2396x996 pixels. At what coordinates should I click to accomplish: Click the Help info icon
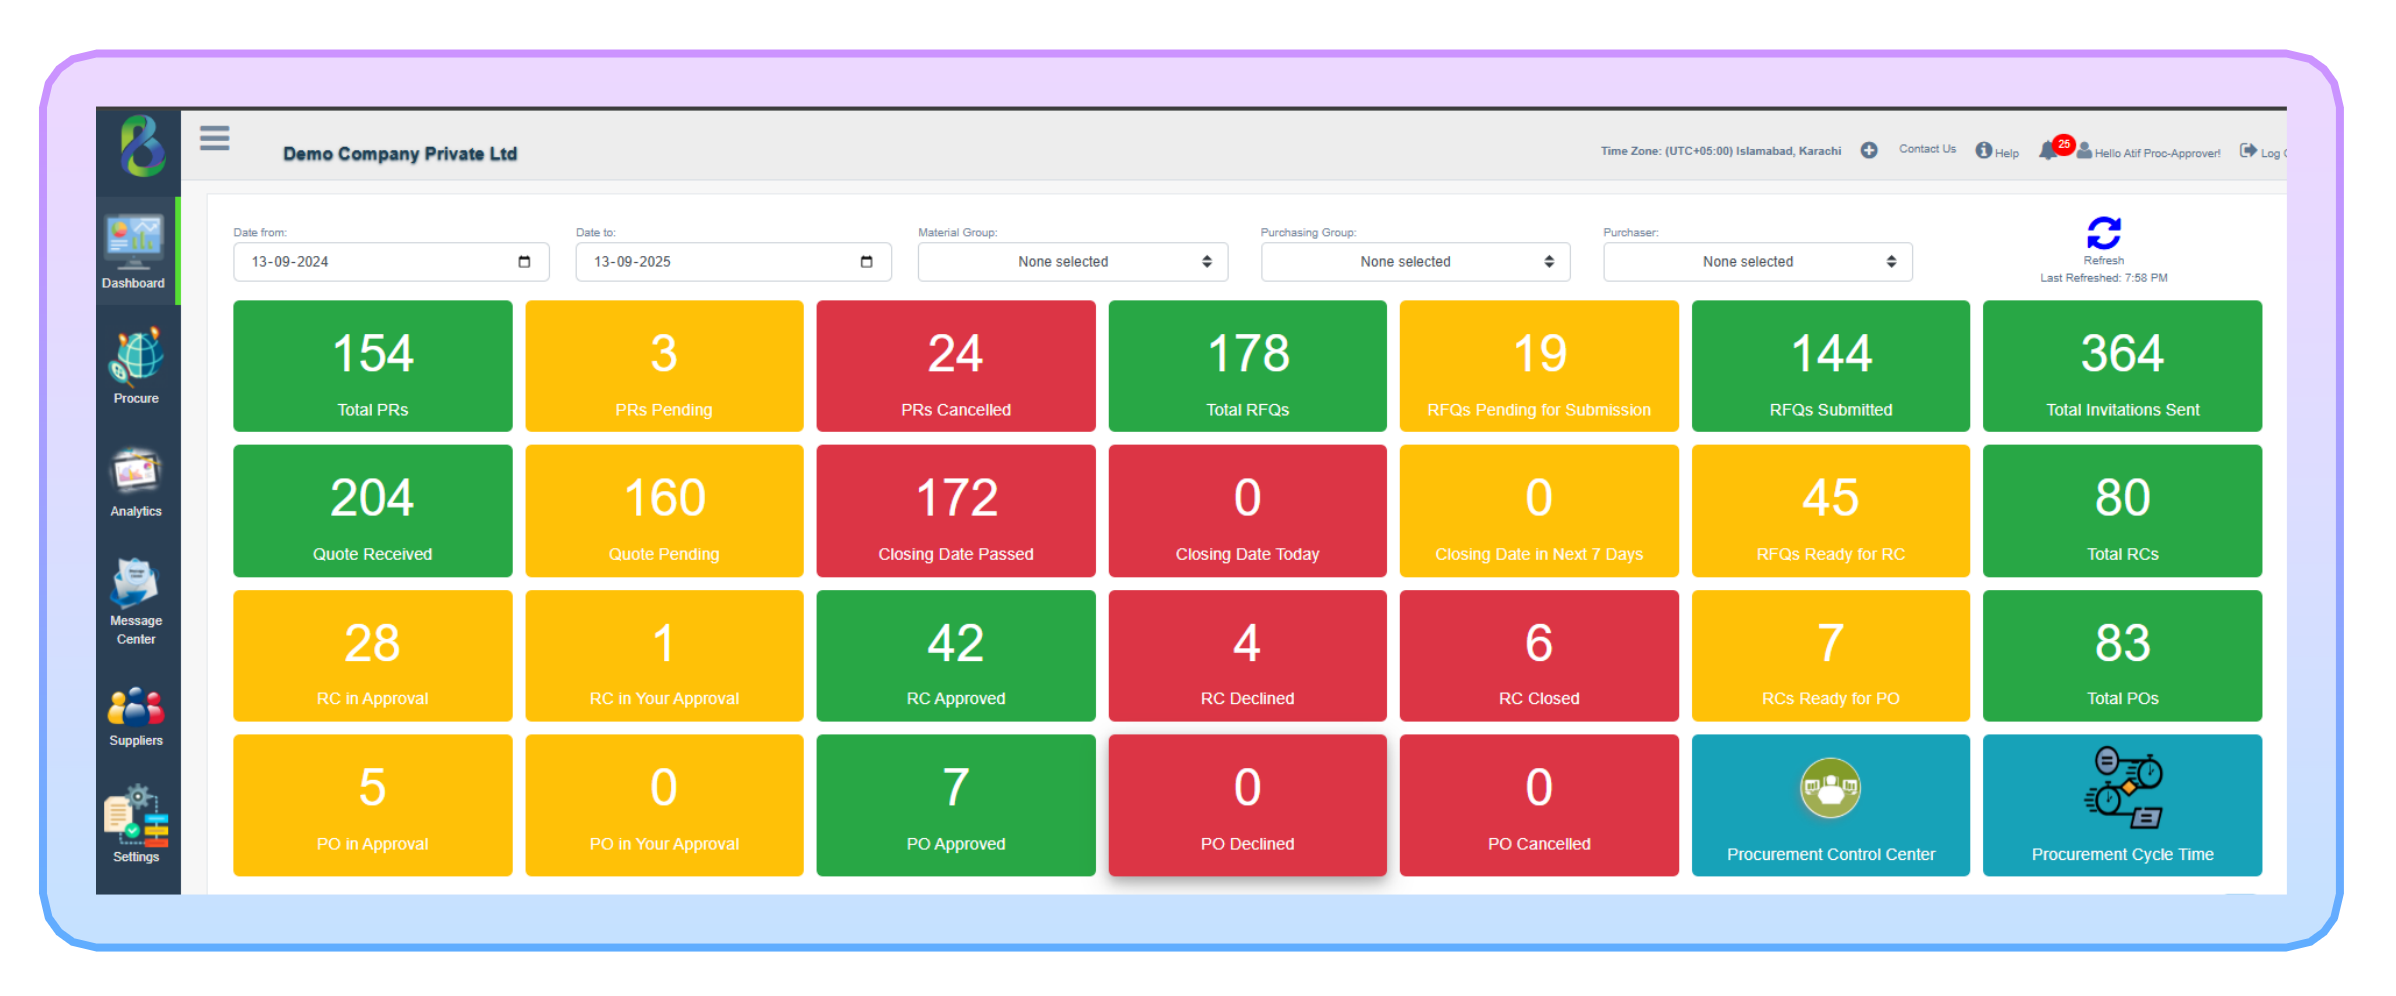[1984, 150]
